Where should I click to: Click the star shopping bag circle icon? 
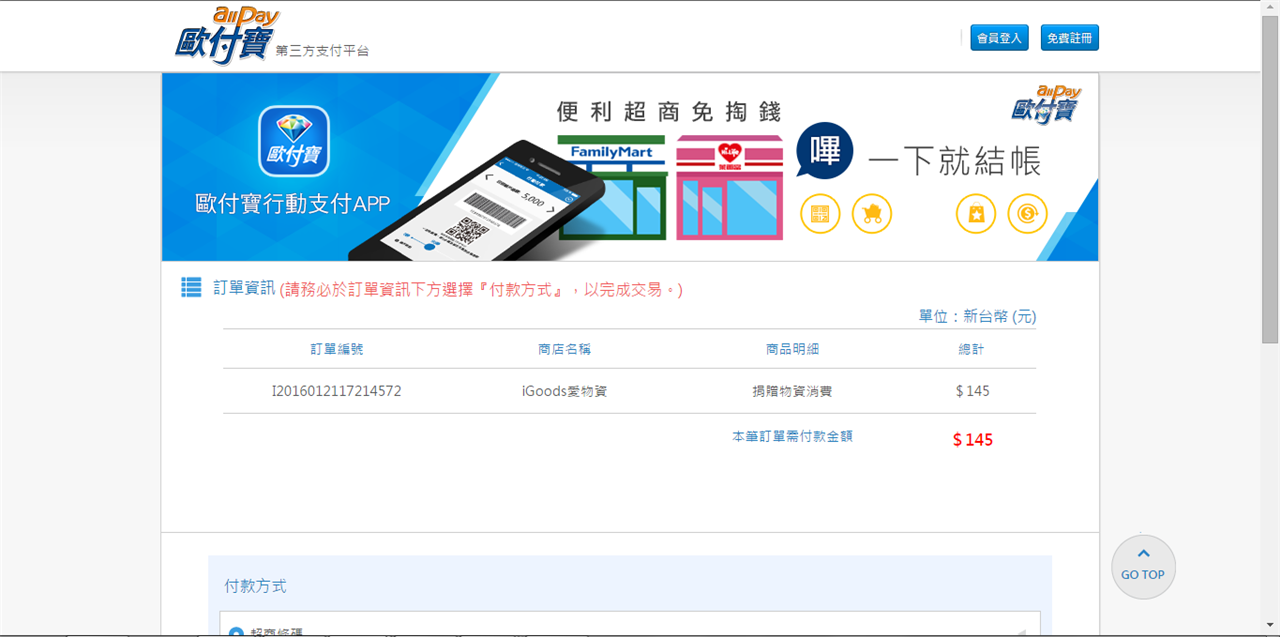976,214
